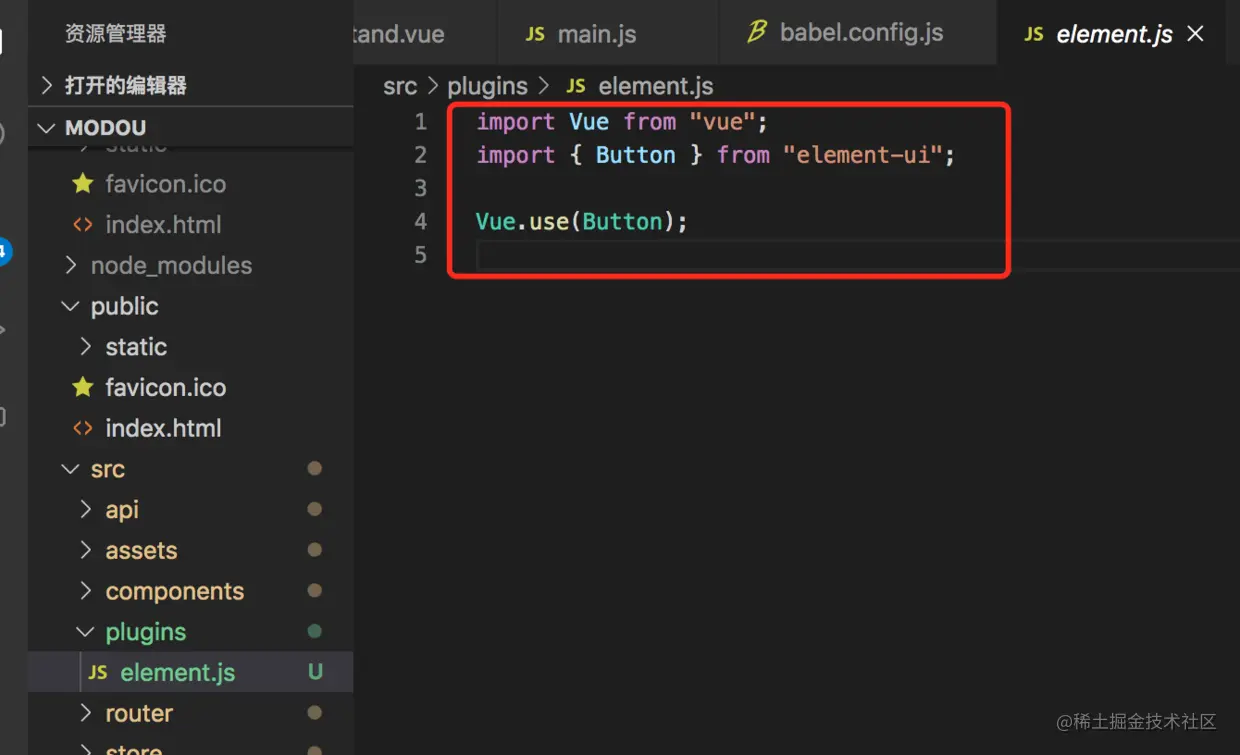Switch to the main.js tab
The image size is (1240, 755).
[596, 34]
